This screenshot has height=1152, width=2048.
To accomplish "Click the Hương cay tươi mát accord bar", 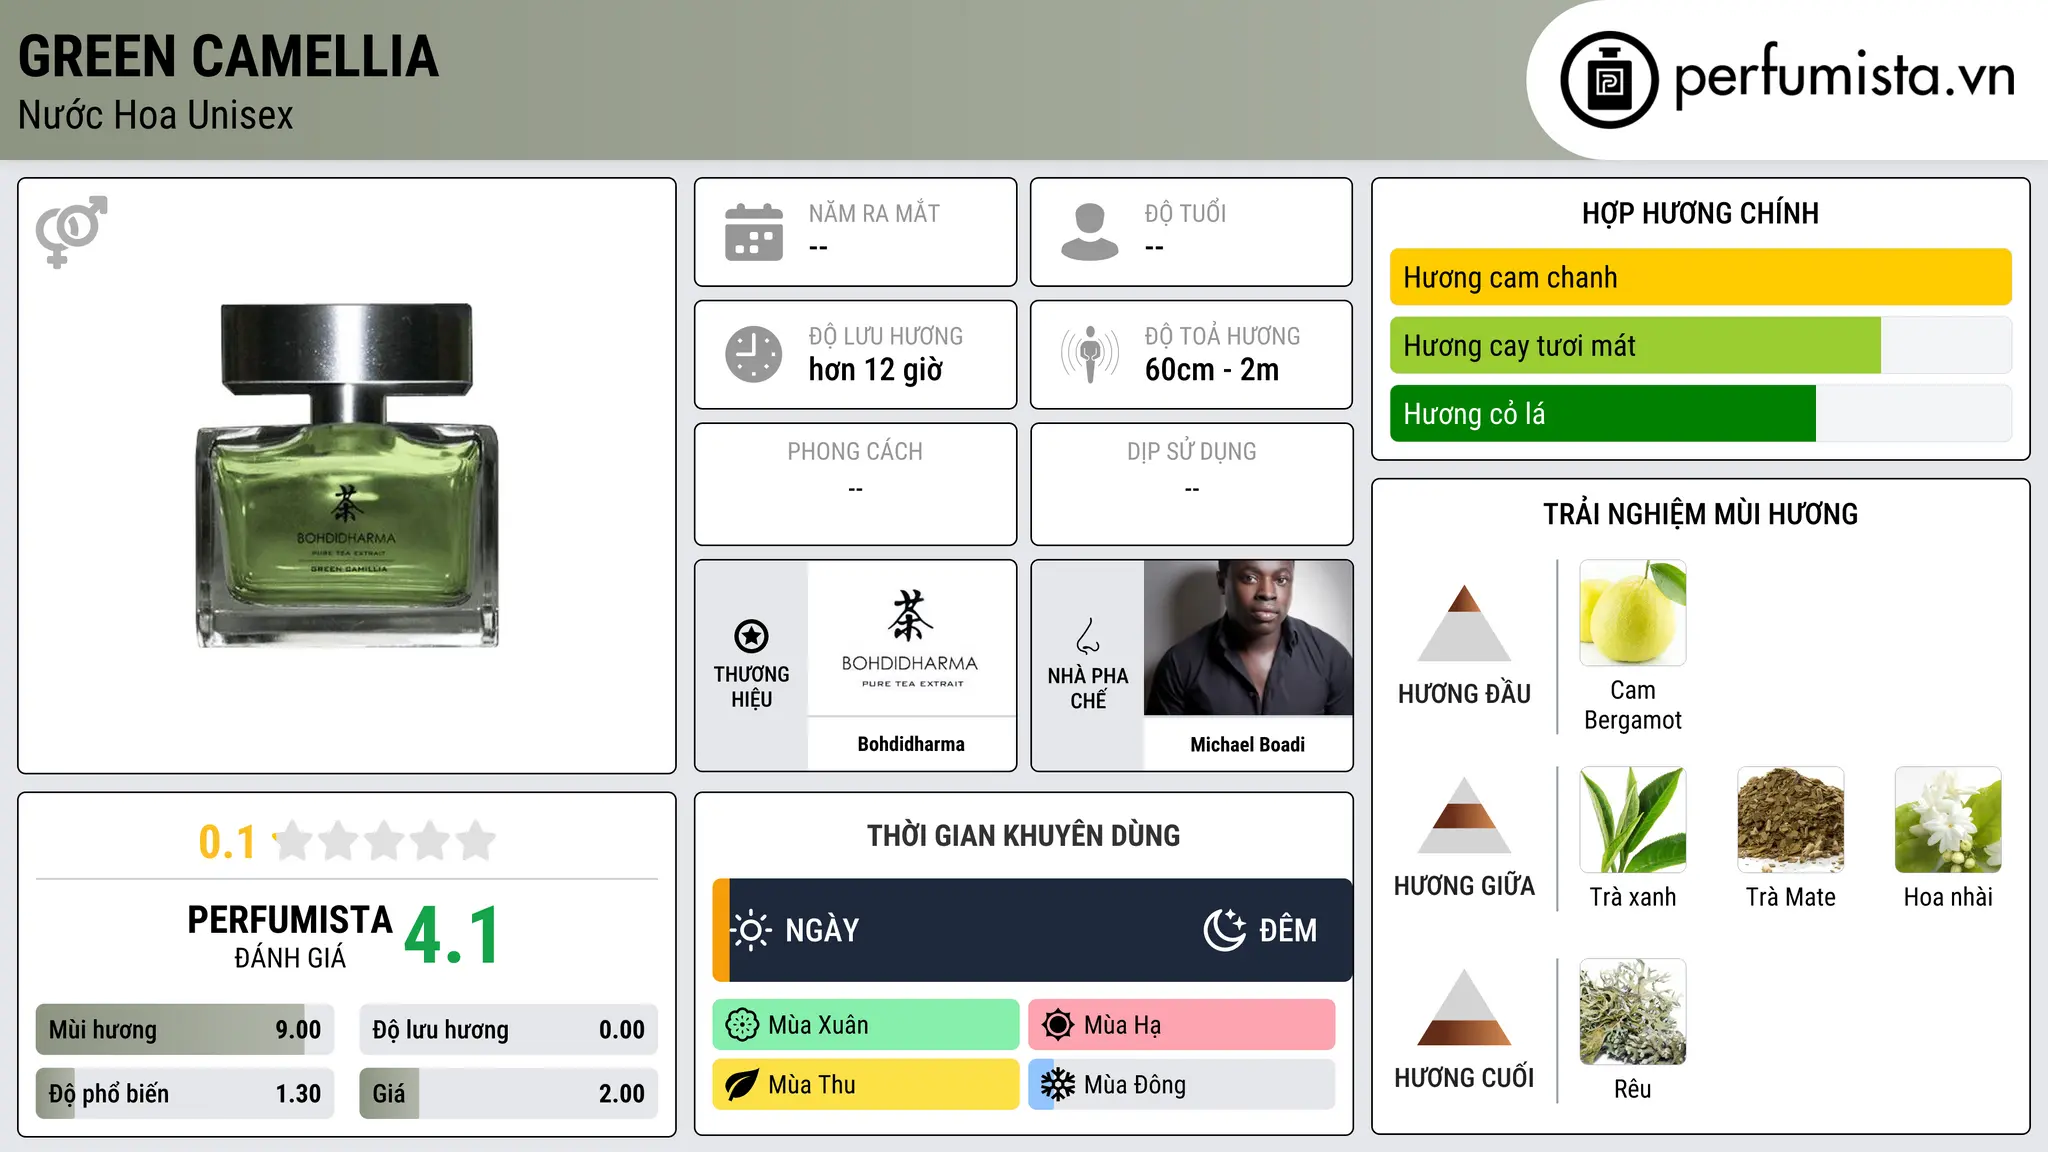I will click(1701, 345).
